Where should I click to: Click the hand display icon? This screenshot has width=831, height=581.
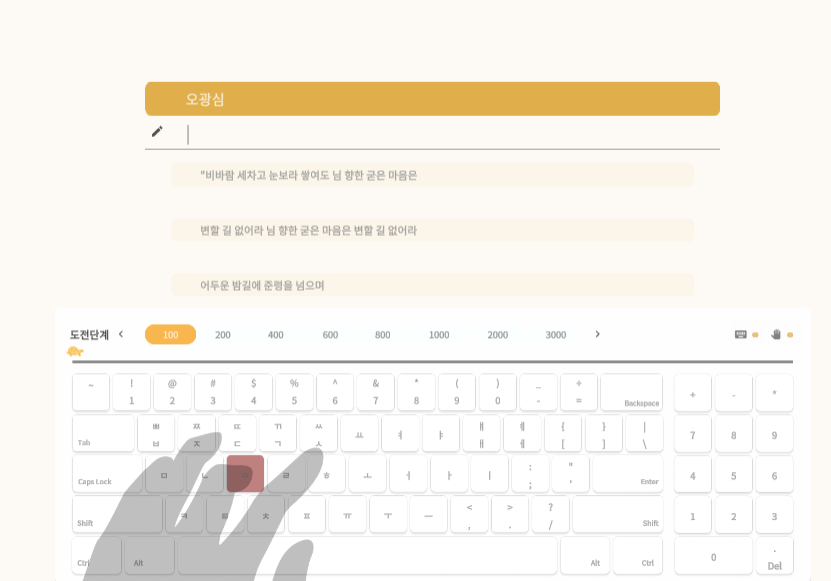pyautogui.click(x=776, y=335)
